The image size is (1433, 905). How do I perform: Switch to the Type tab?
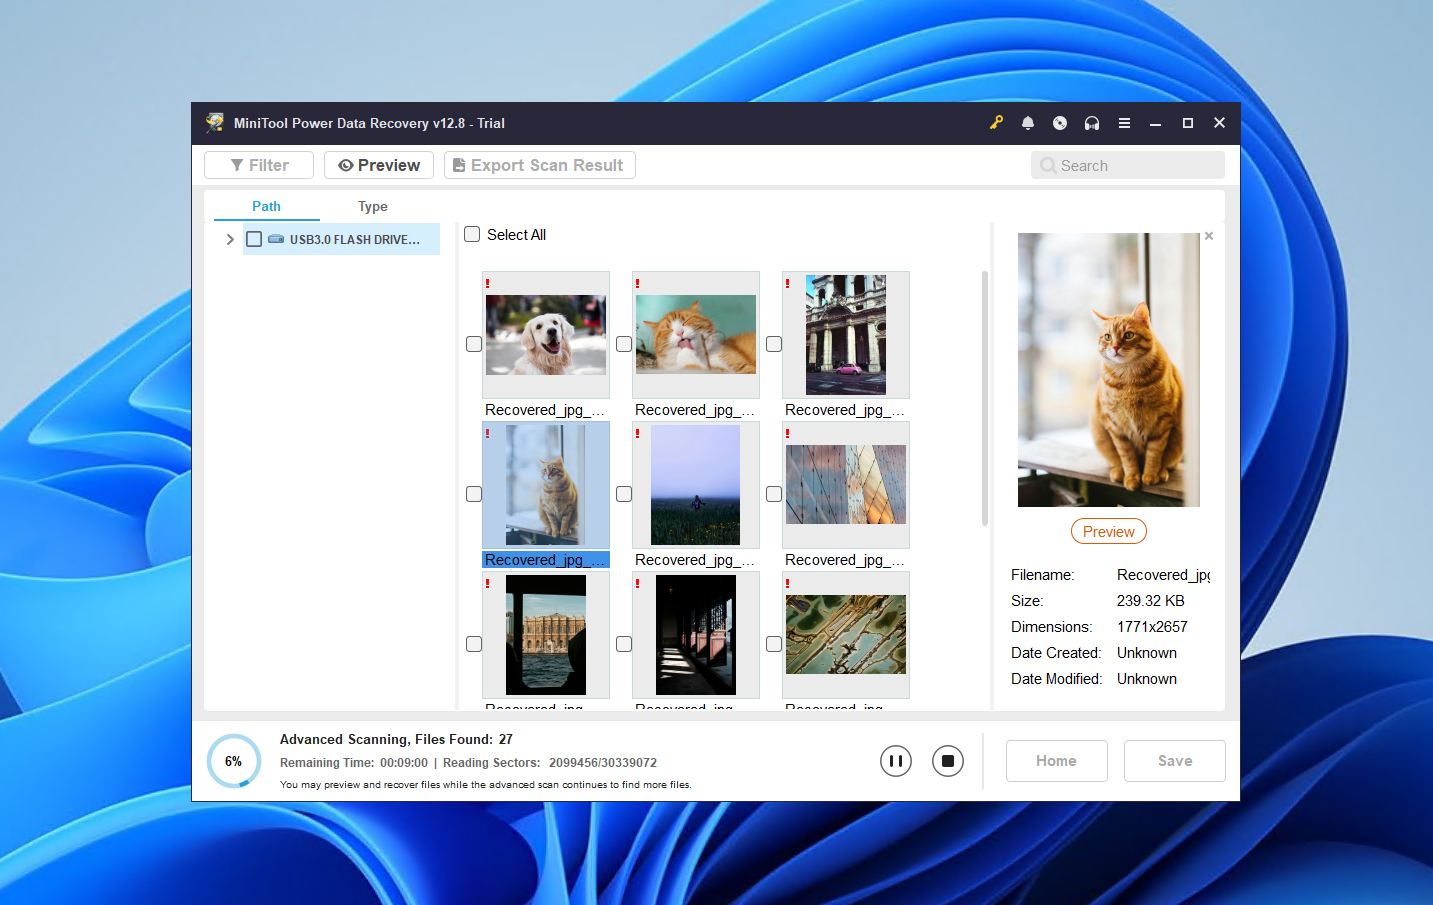click(372, 206)
